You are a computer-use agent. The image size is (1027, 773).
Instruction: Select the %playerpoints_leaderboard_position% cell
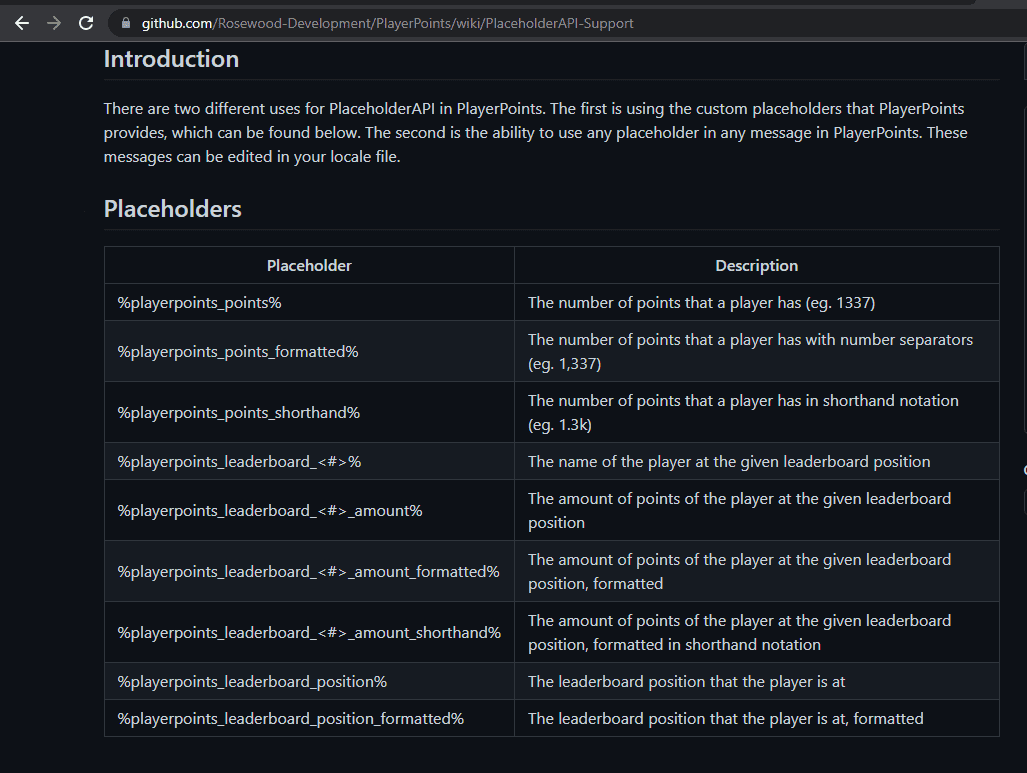(252, 681)
